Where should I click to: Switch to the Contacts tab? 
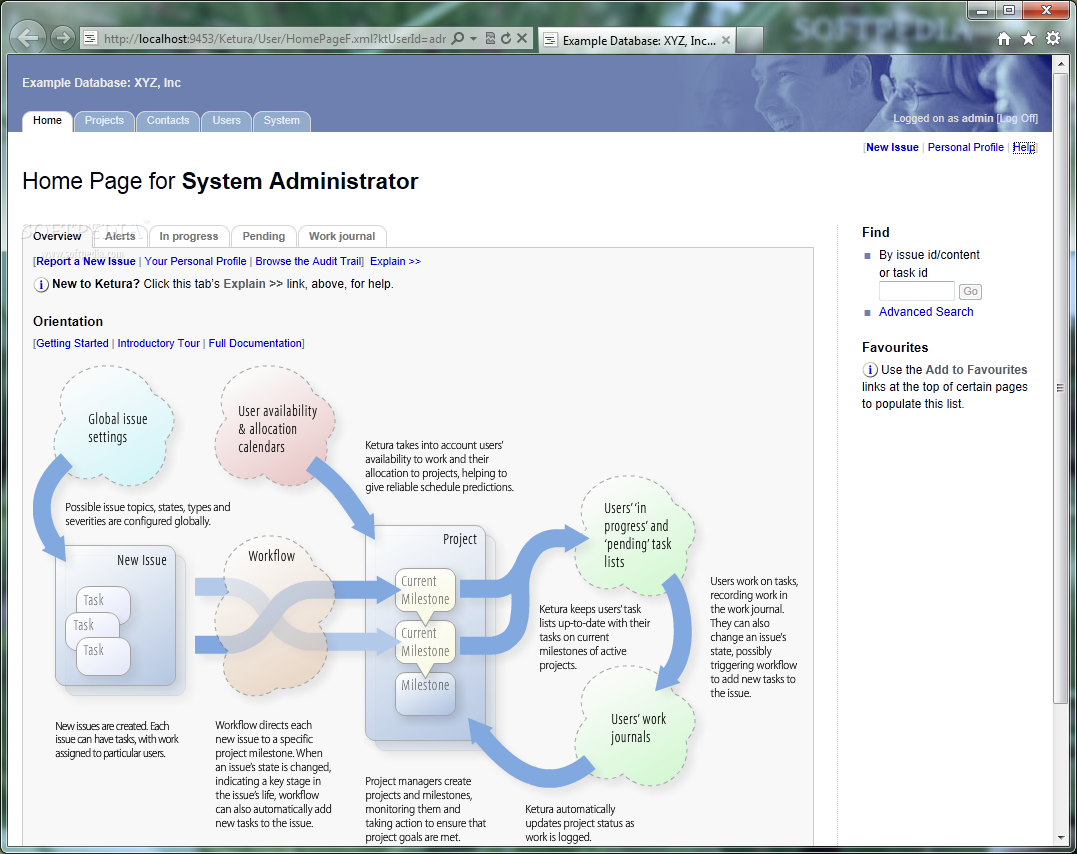(168, 120)
